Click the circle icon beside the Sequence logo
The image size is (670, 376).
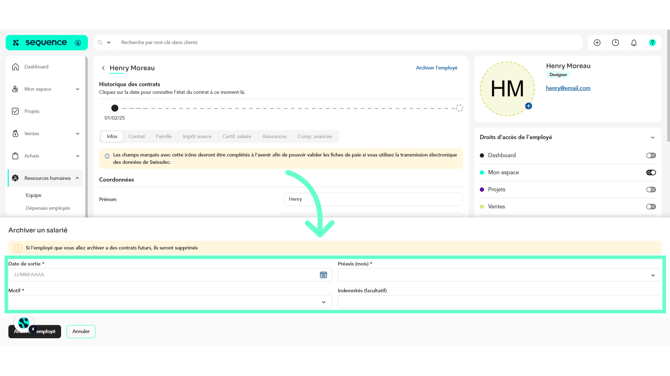(x=78, y=43)
